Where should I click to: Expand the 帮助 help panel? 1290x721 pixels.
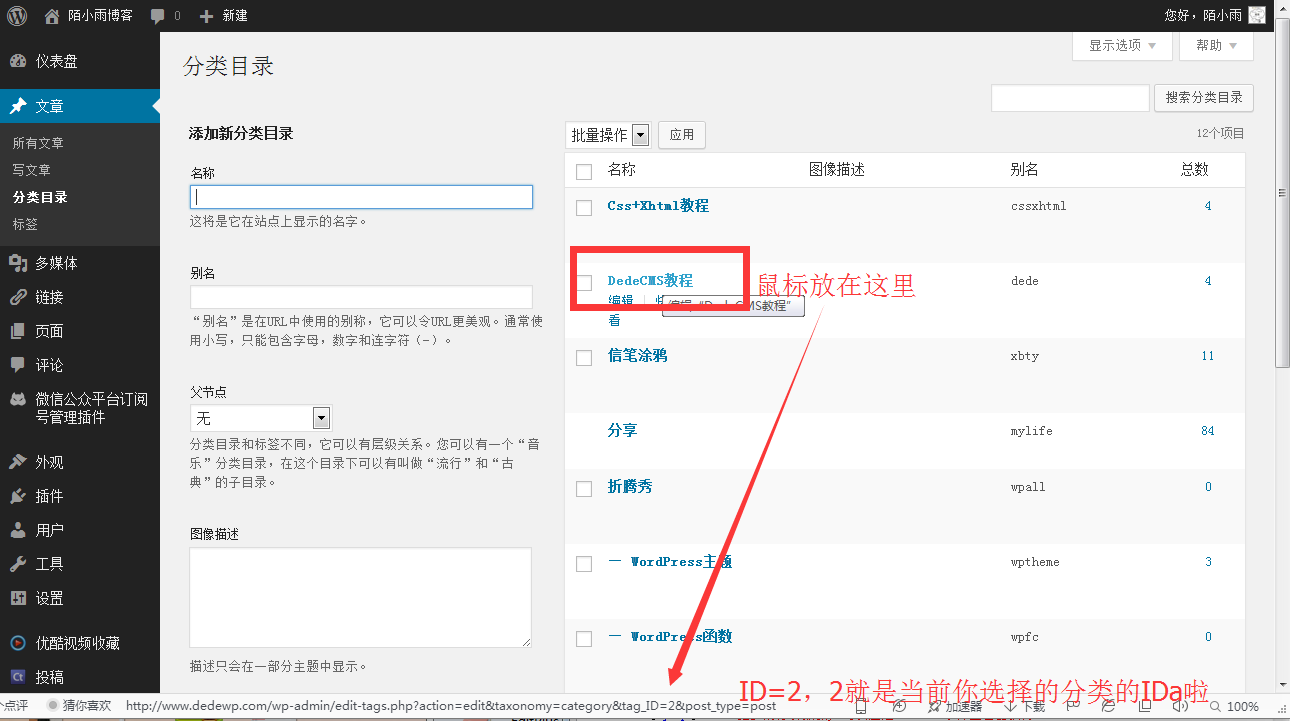(x=1216, y=45)
